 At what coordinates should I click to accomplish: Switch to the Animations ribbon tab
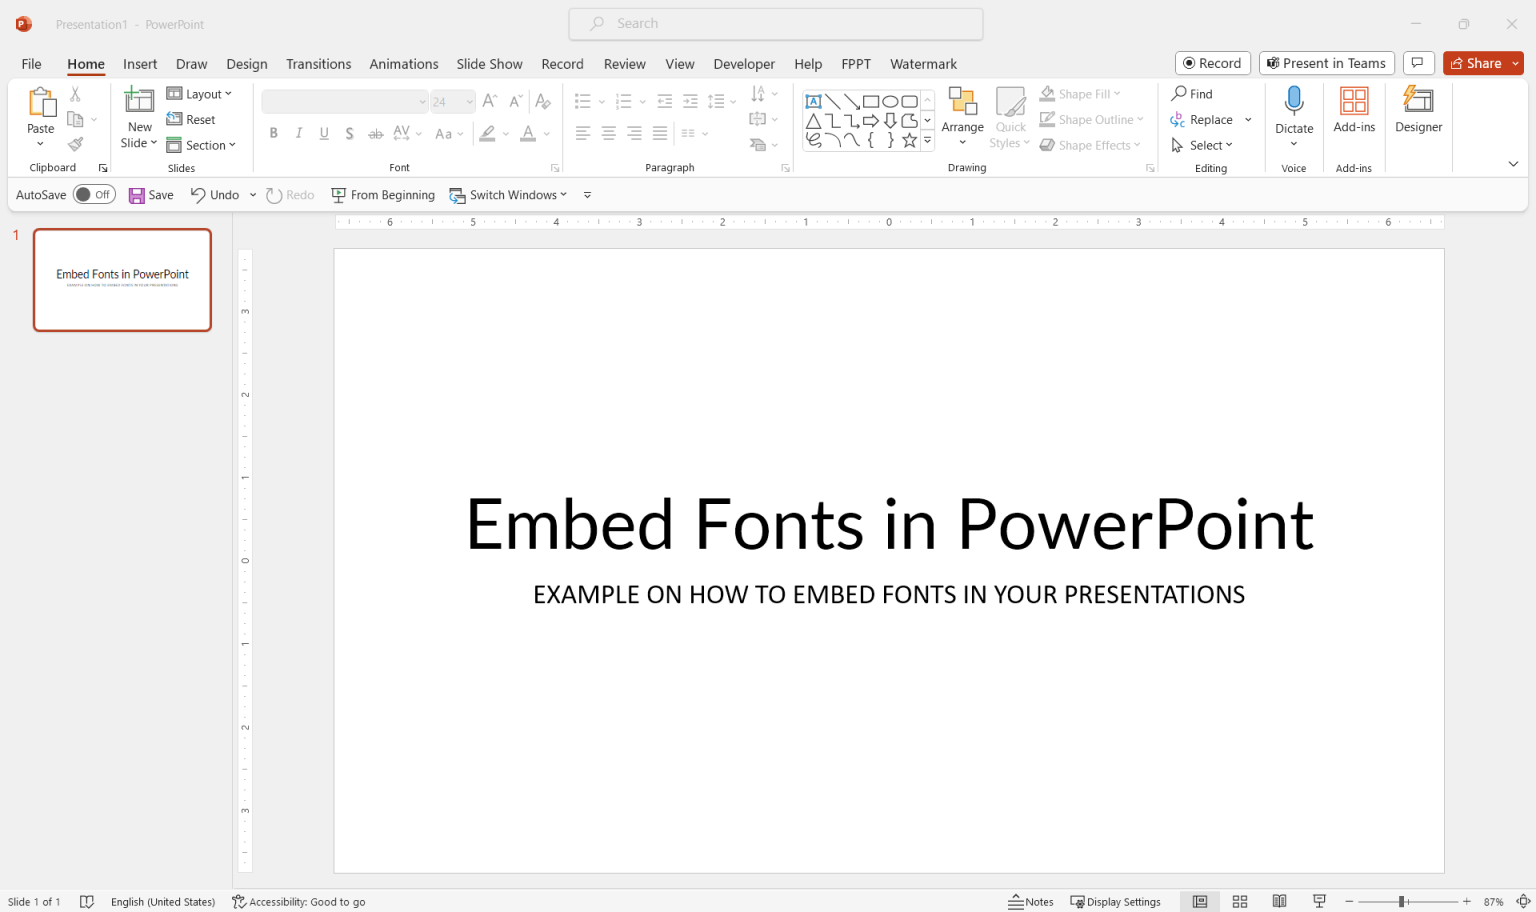click(403, 63)
